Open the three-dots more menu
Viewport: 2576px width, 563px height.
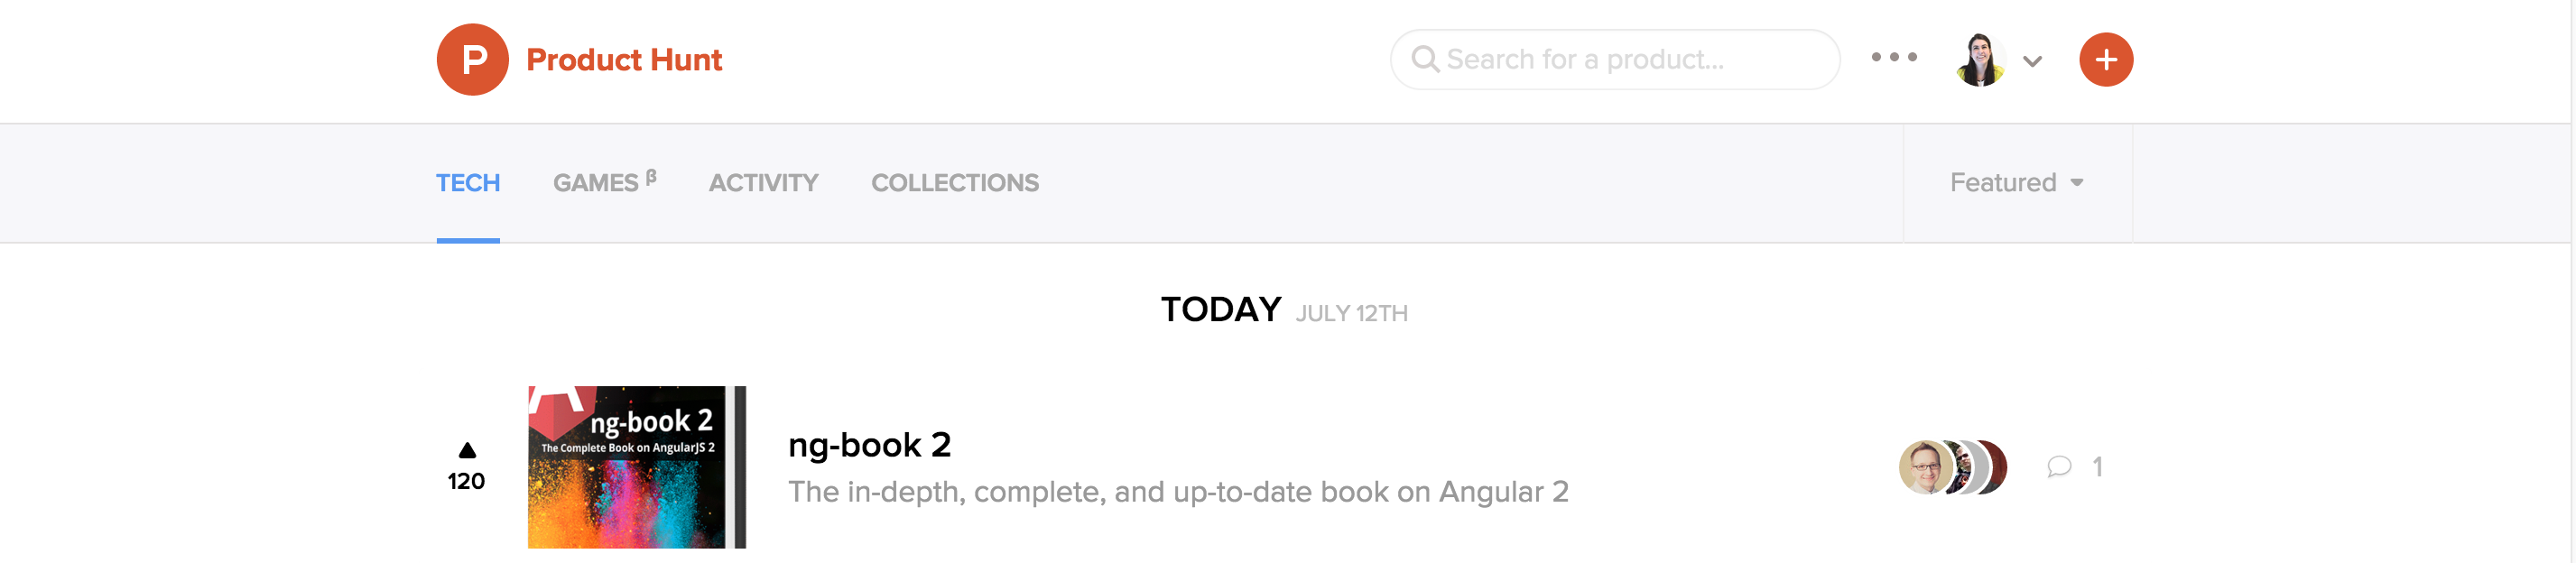1893,58
